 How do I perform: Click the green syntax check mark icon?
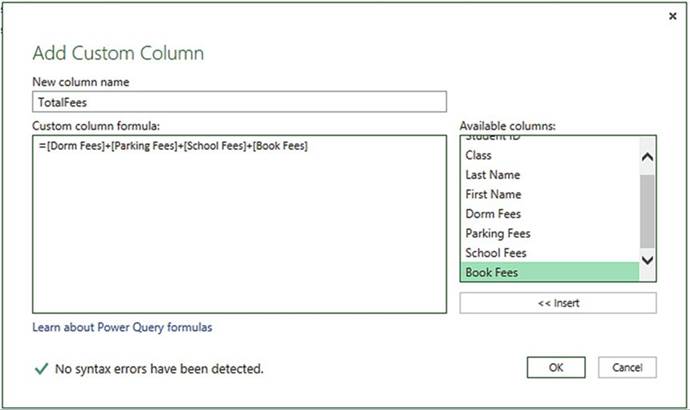pyautogui.click(x=41, y=369)
